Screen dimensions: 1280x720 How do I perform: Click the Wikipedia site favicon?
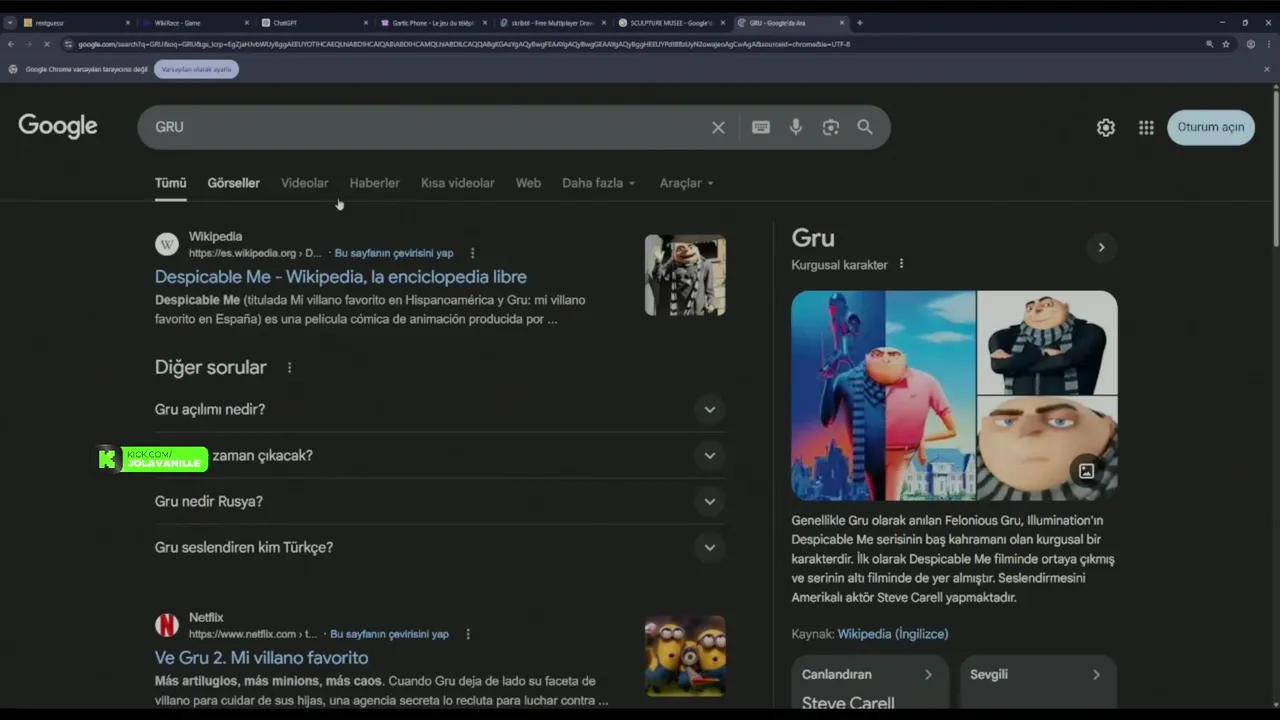point(167,244)
